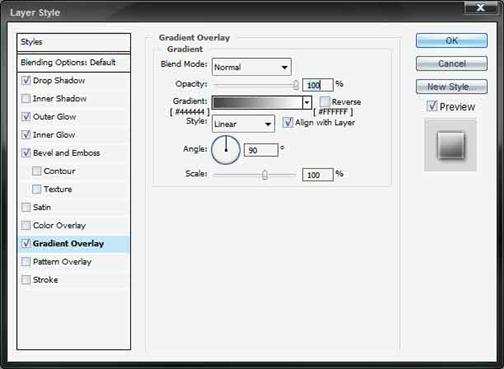
Task: Enable the Color Overlay checkbox
Action: pyautogui.click(x=26, y=225)
